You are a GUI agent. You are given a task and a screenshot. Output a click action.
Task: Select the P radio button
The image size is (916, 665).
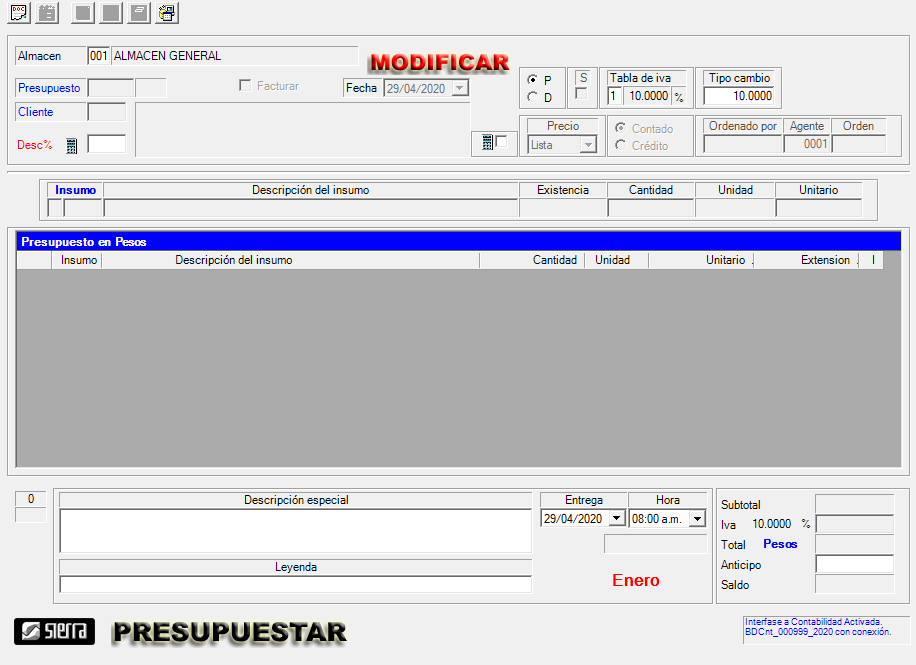pyautogui.click(x=532, y=80)
